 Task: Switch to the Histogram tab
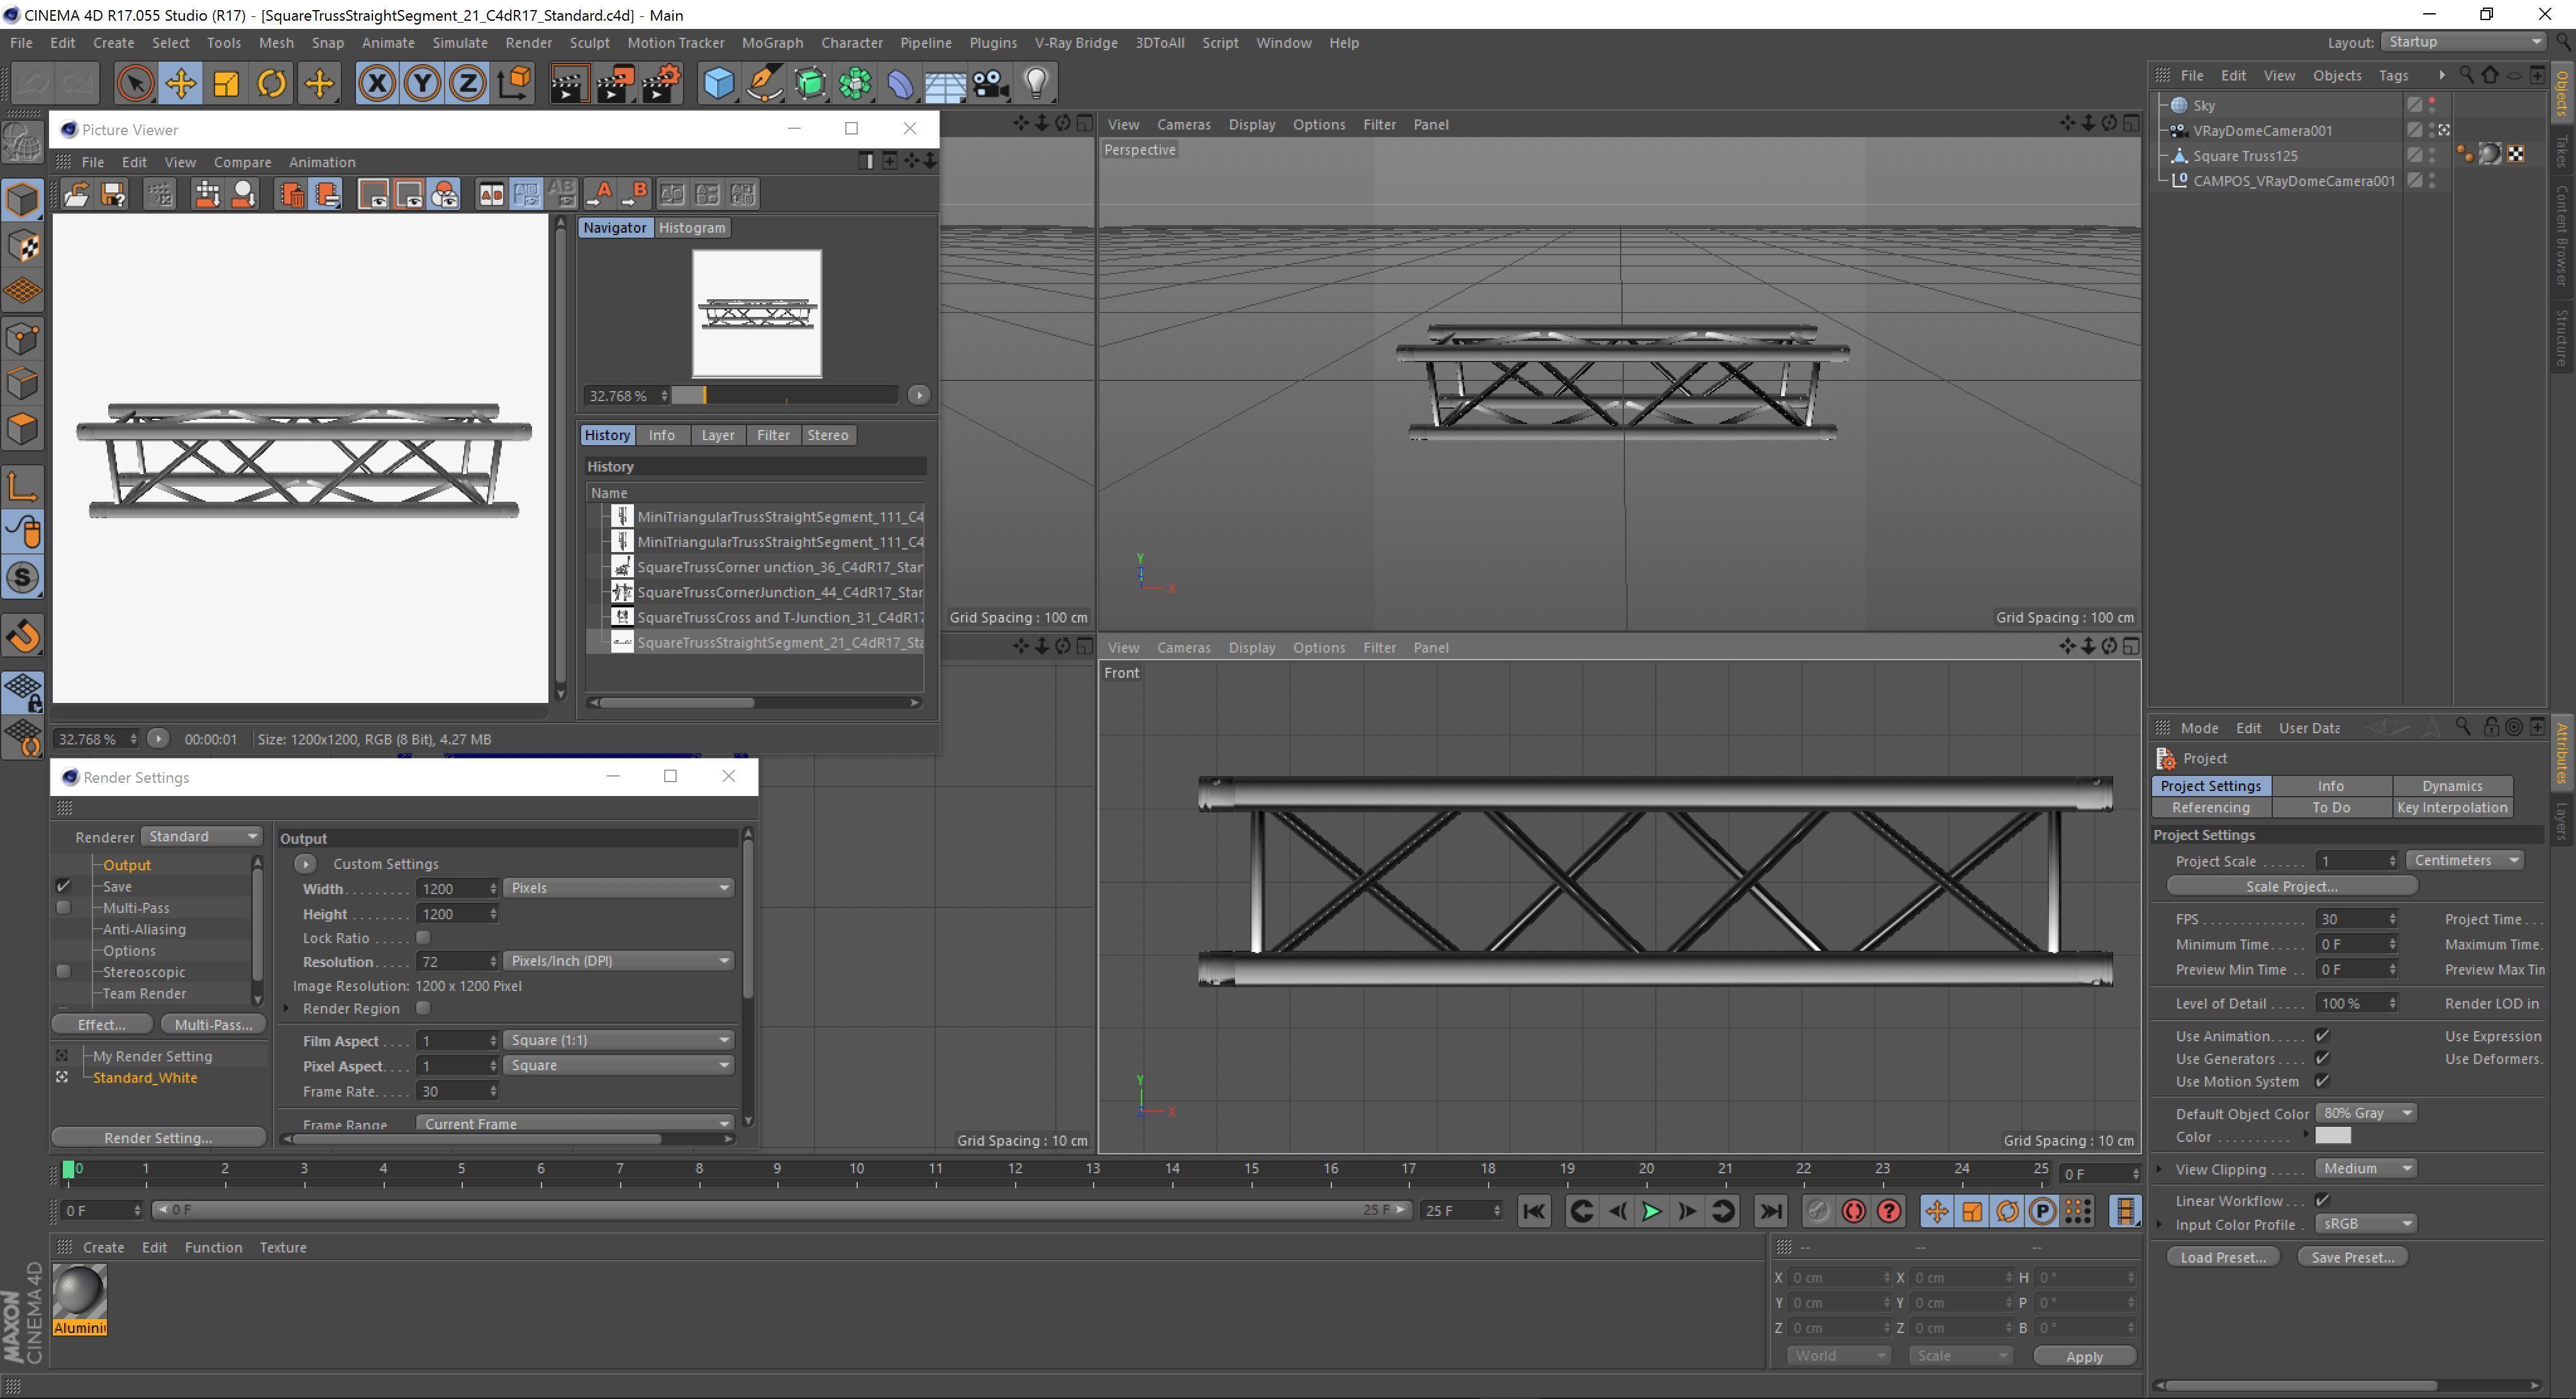coord(692,228)
